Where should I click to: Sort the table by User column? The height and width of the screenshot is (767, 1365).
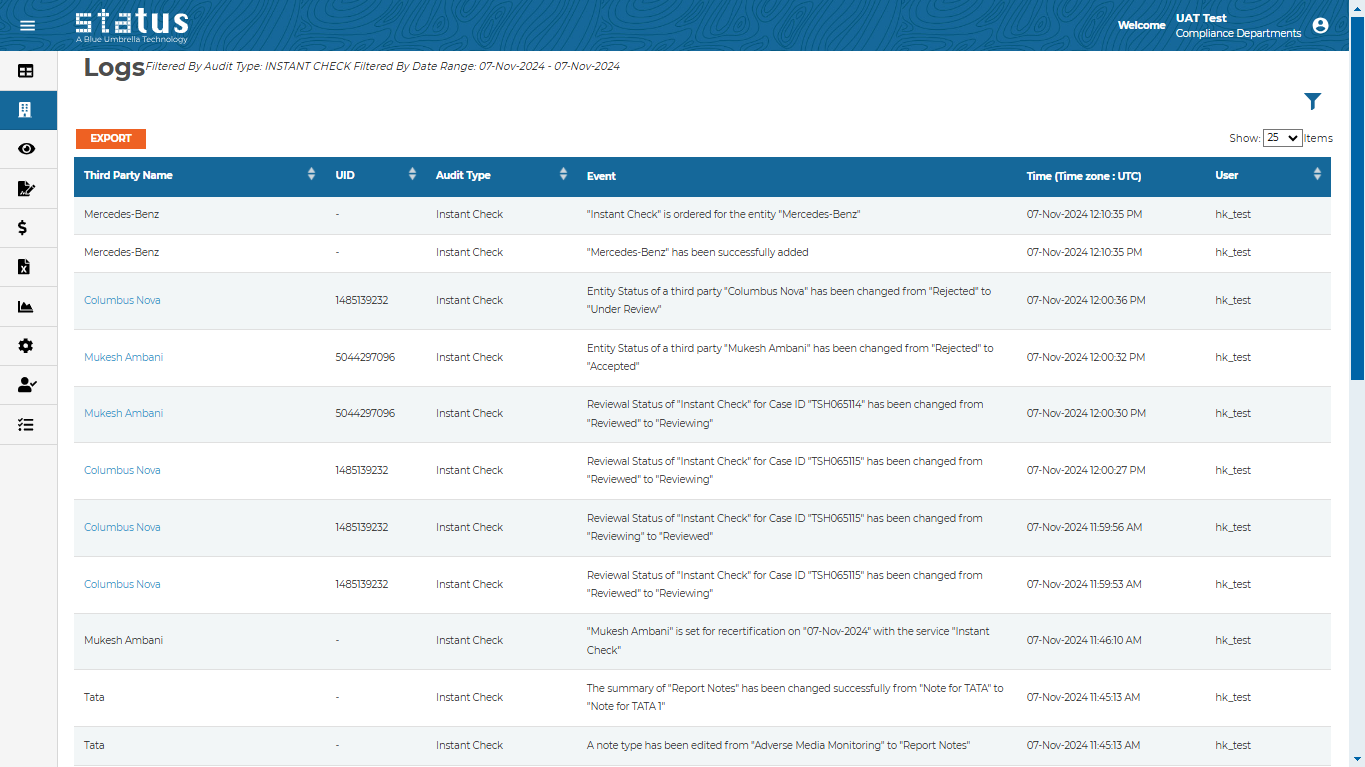[1316, 175]
